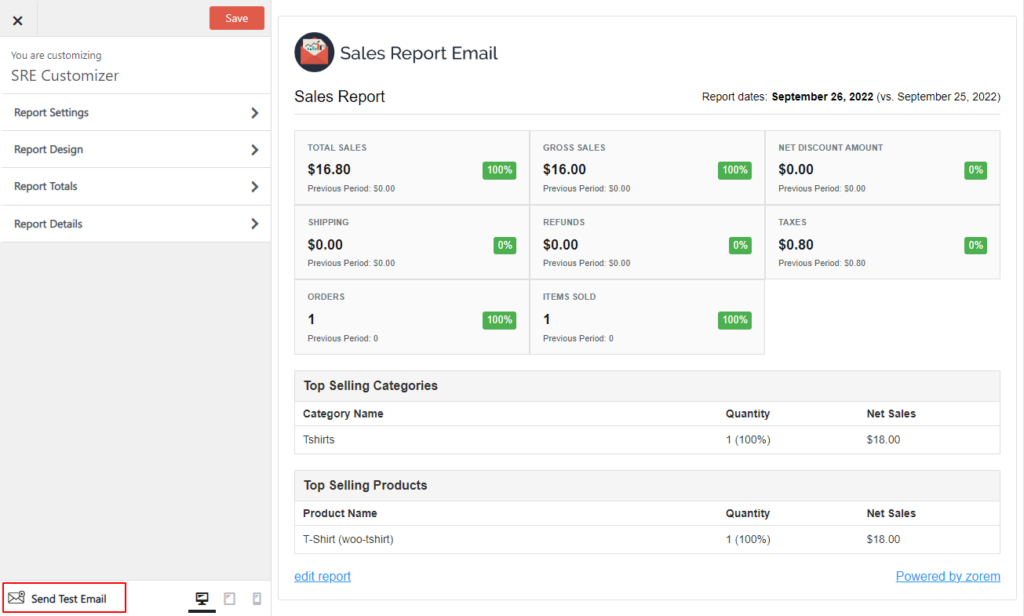Open the Report Details panel
The height and width of the screenshot is (616, 1024).
point(136,223)
